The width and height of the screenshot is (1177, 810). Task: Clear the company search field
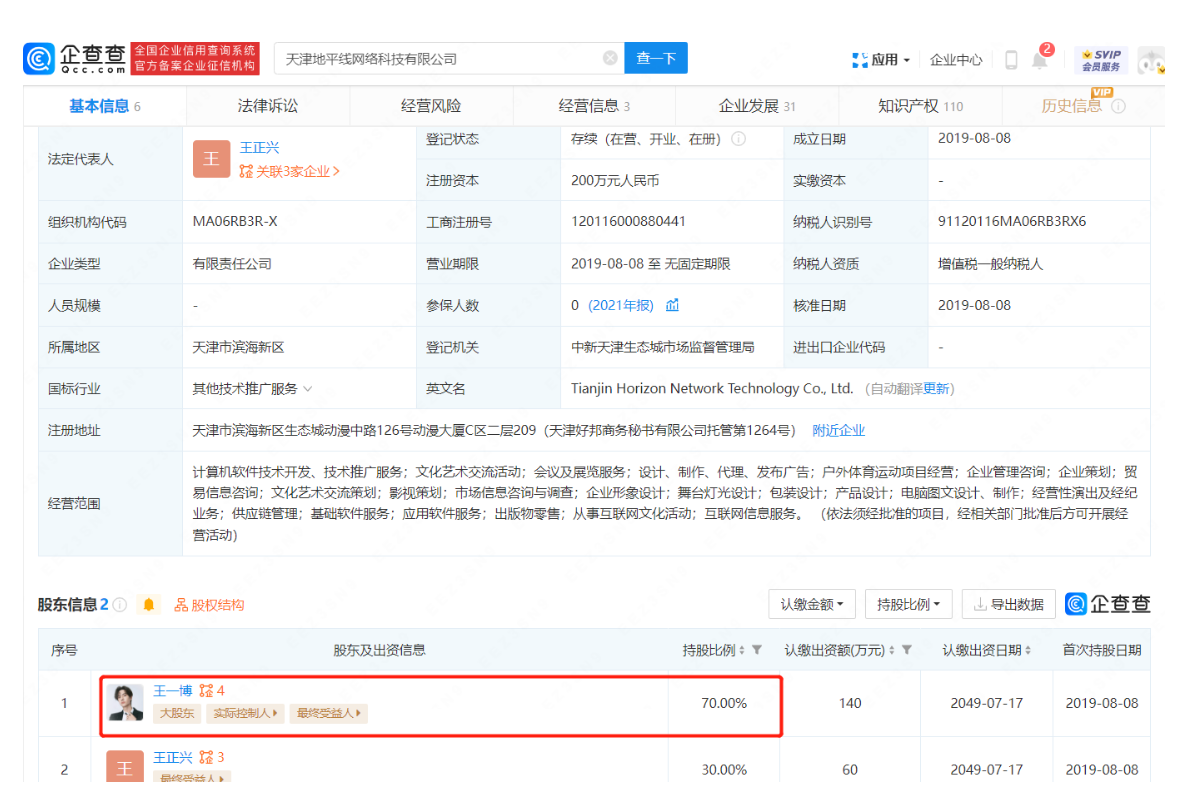[610, 59]
